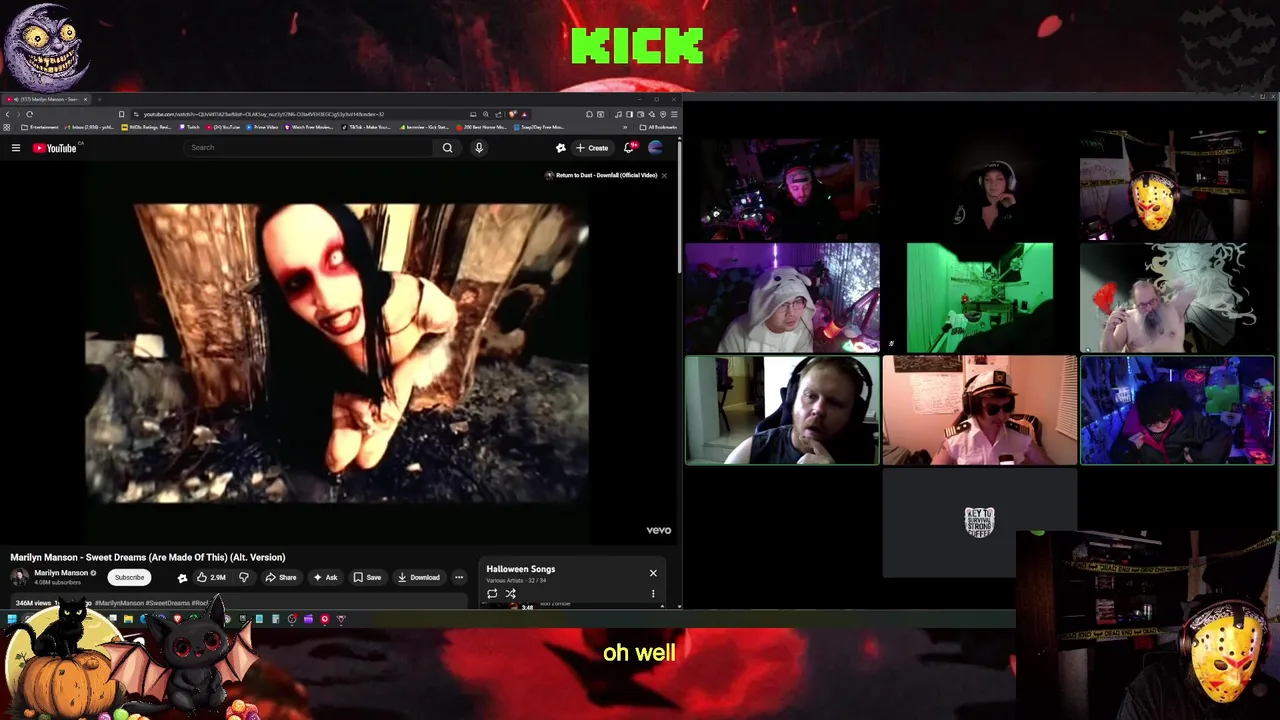Reload the page with the refresh icon

[x=29, y=114]
